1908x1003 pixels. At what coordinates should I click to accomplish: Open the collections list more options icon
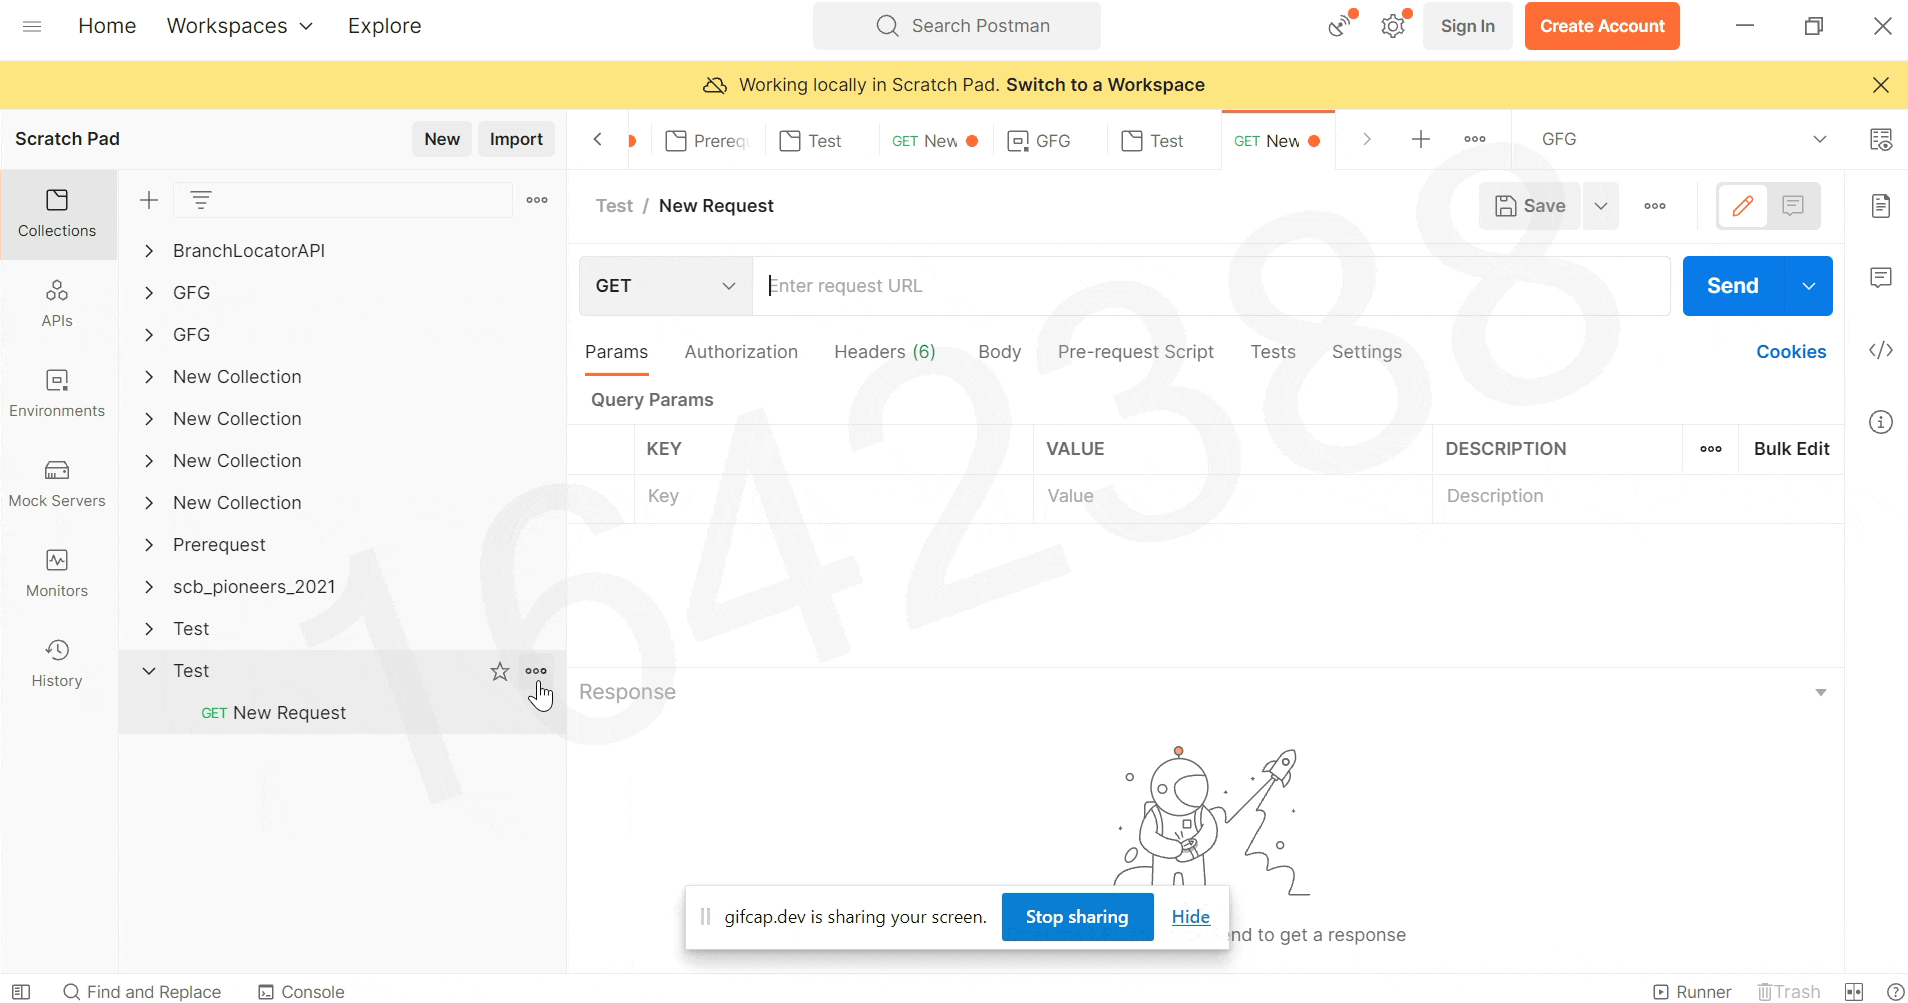(x=537, y=200)
